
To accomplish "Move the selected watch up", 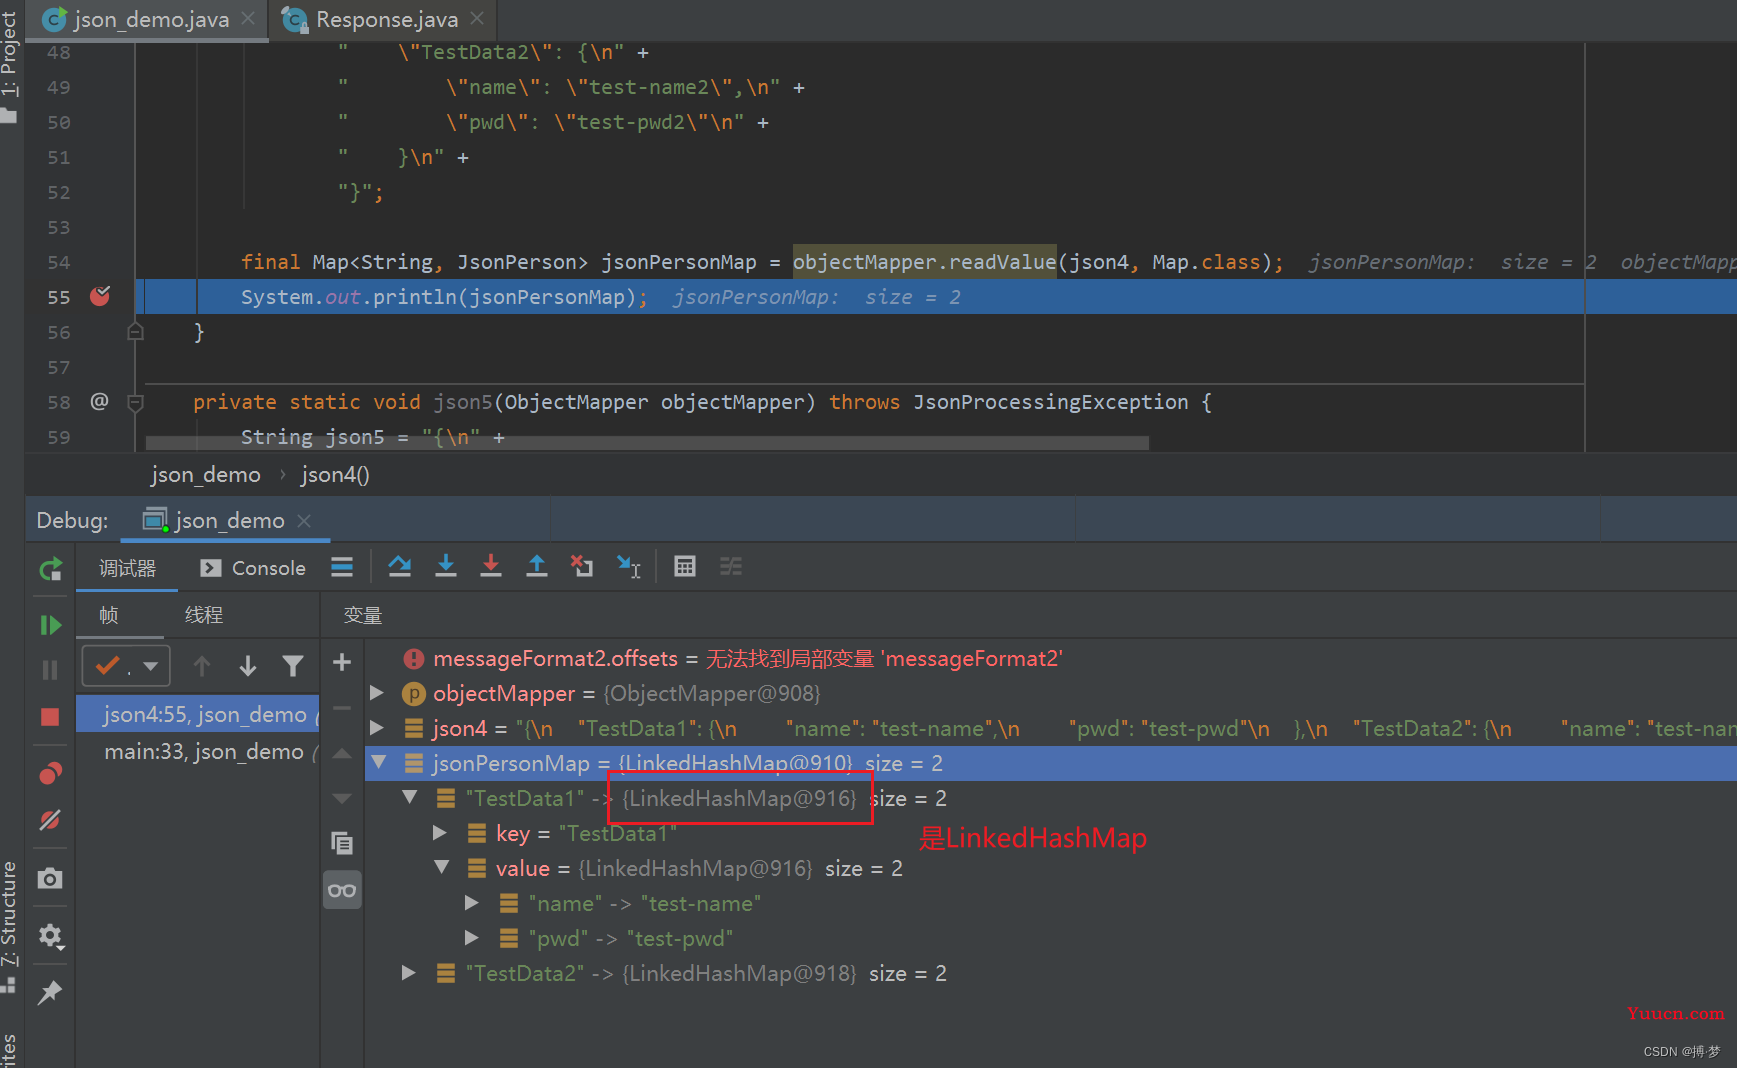I will tap(342, 754).
